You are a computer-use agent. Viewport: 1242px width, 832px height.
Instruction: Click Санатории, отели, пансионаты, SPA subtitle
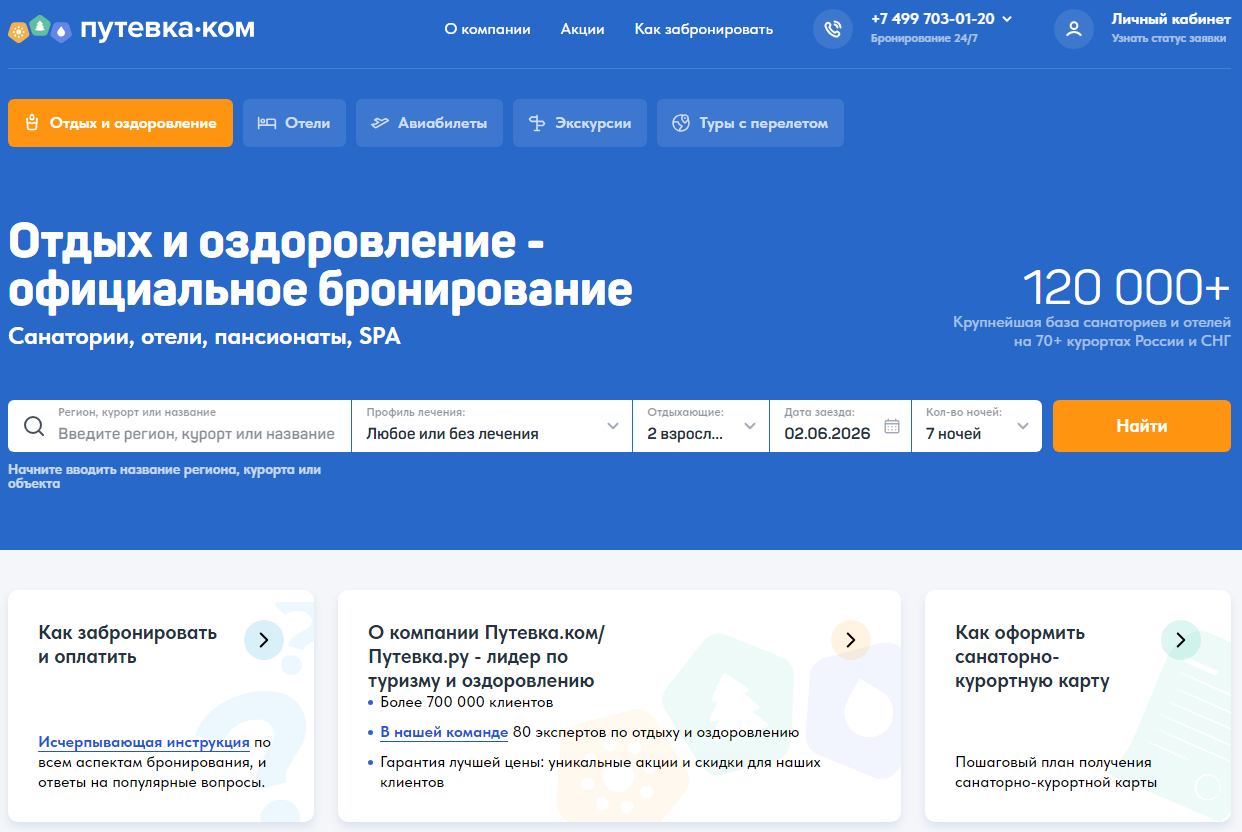point(204,337)
